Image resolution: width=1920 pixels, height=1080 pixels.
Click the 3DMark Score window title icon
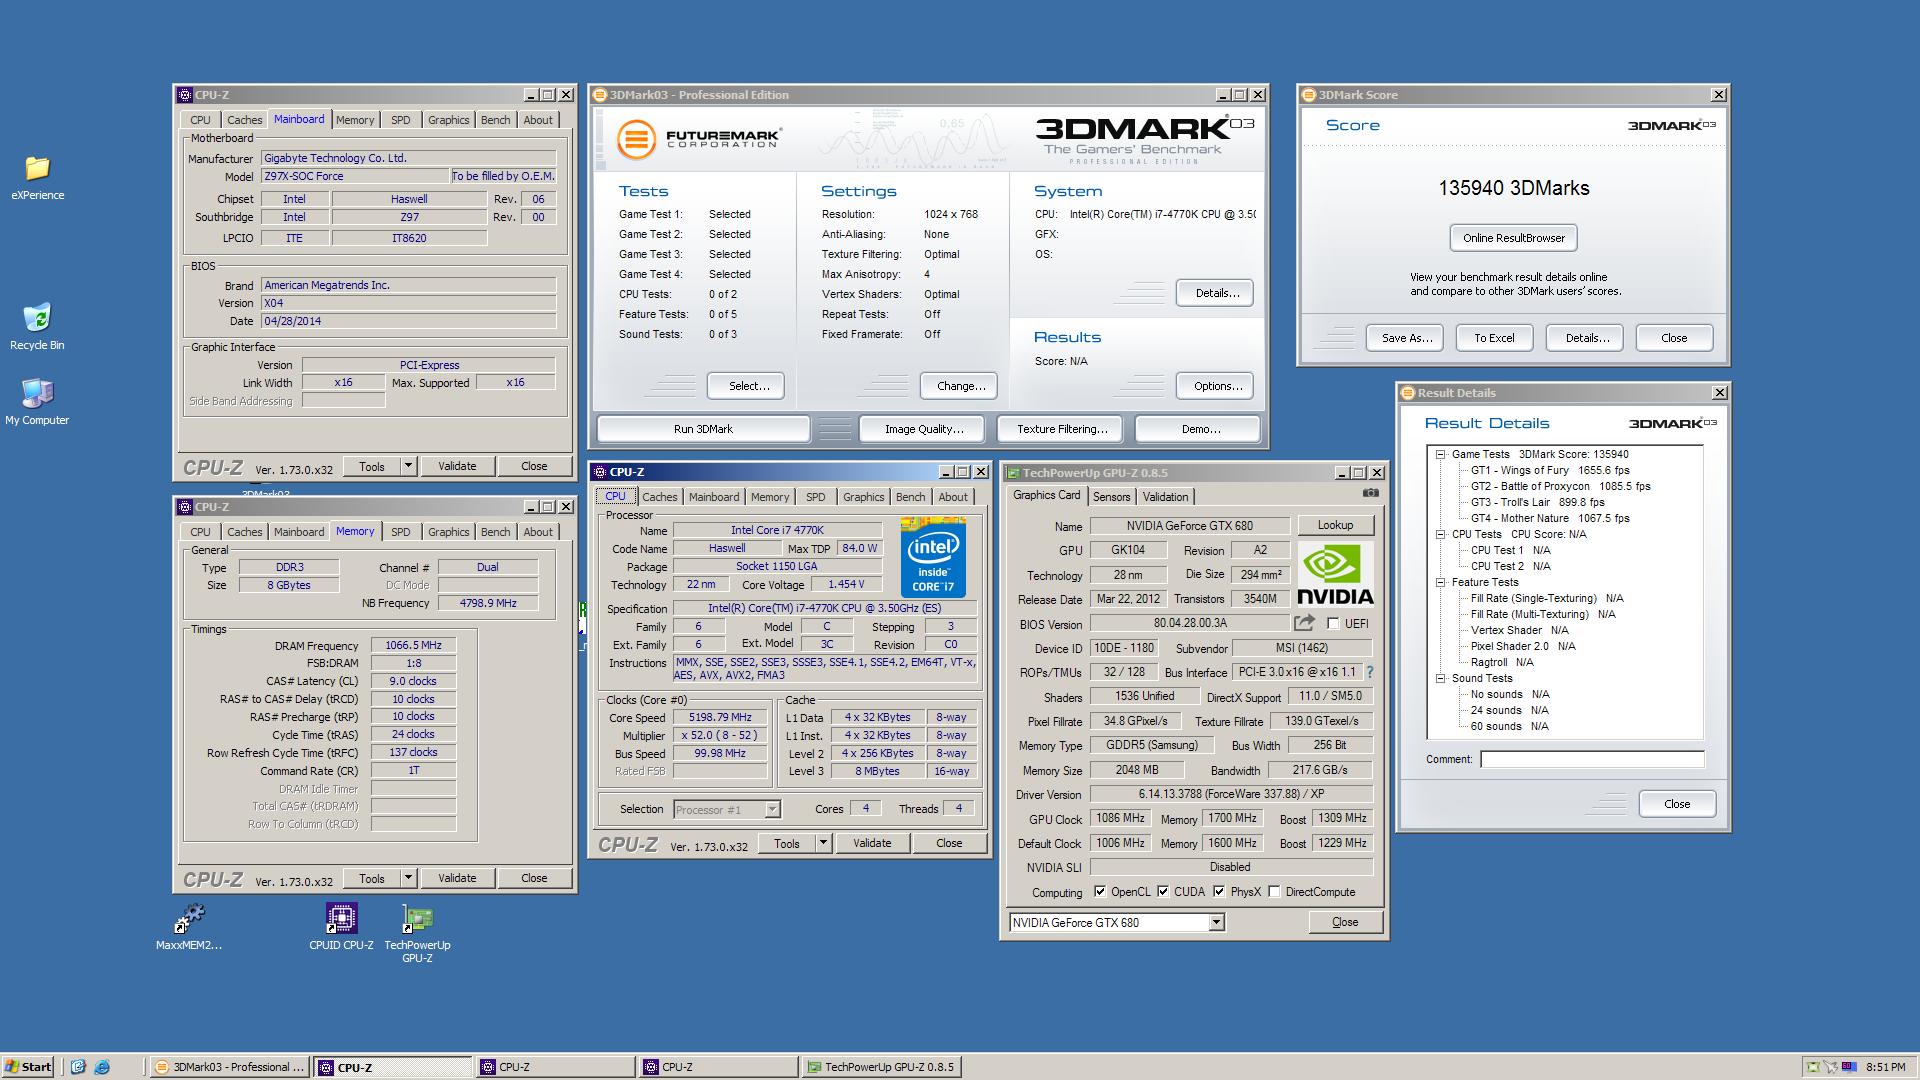(1309, 95)
